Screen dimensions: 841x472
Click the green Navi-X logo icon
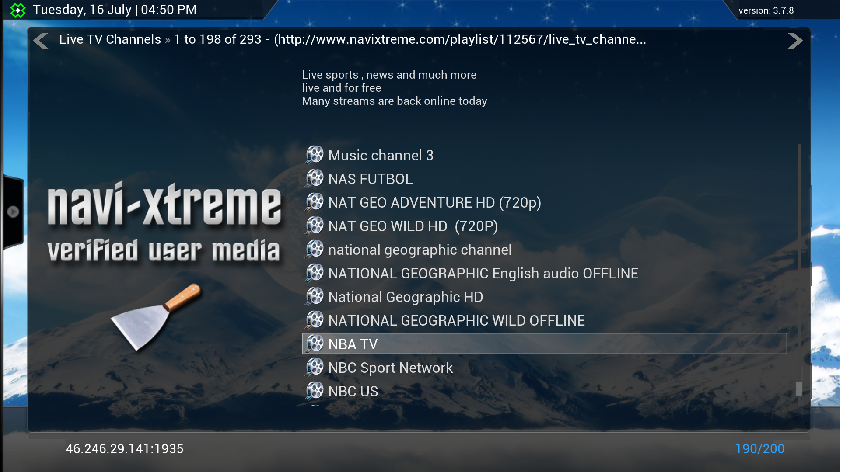click(x=18, y=10)
